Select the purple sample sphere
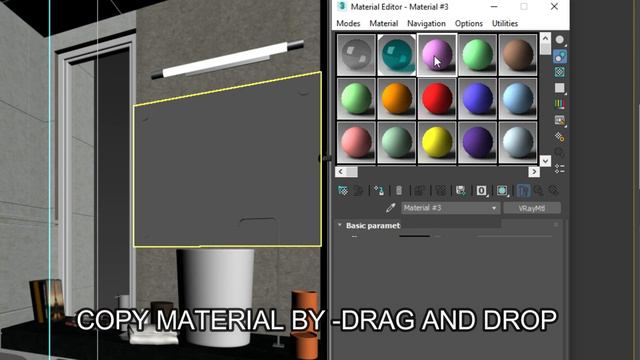 point(477,142)
